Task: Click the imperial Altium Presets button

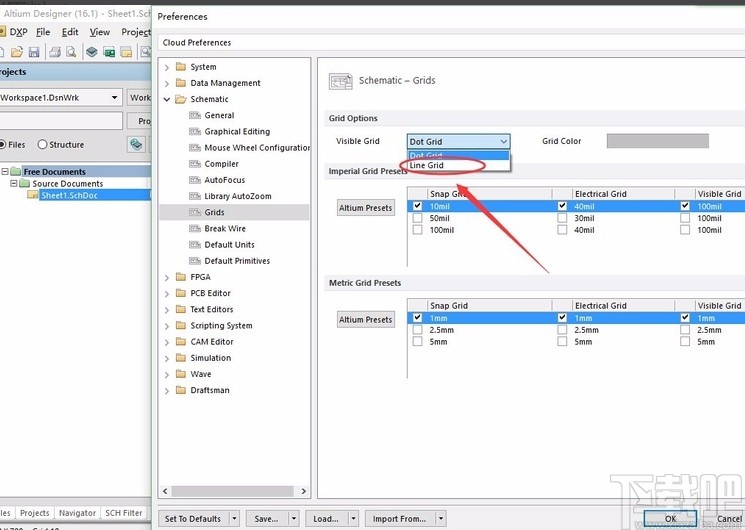Action: 366,208
